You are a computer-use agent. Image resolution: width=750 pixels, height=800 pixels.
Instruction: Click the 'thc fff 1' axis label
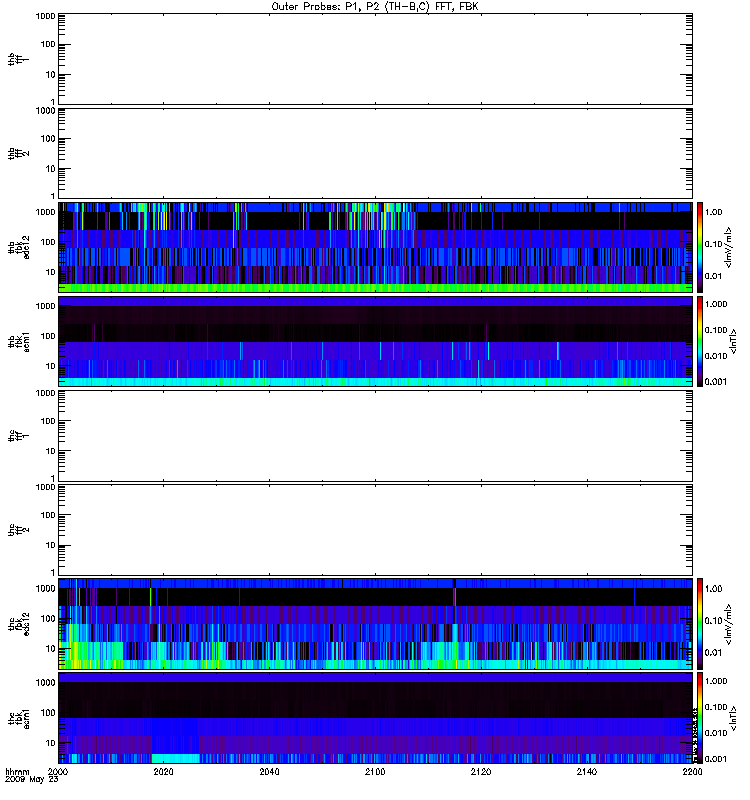19,436
